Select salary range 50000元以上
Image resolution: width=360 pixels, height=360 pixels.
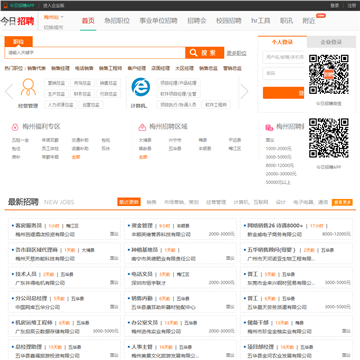coord(278,182)
